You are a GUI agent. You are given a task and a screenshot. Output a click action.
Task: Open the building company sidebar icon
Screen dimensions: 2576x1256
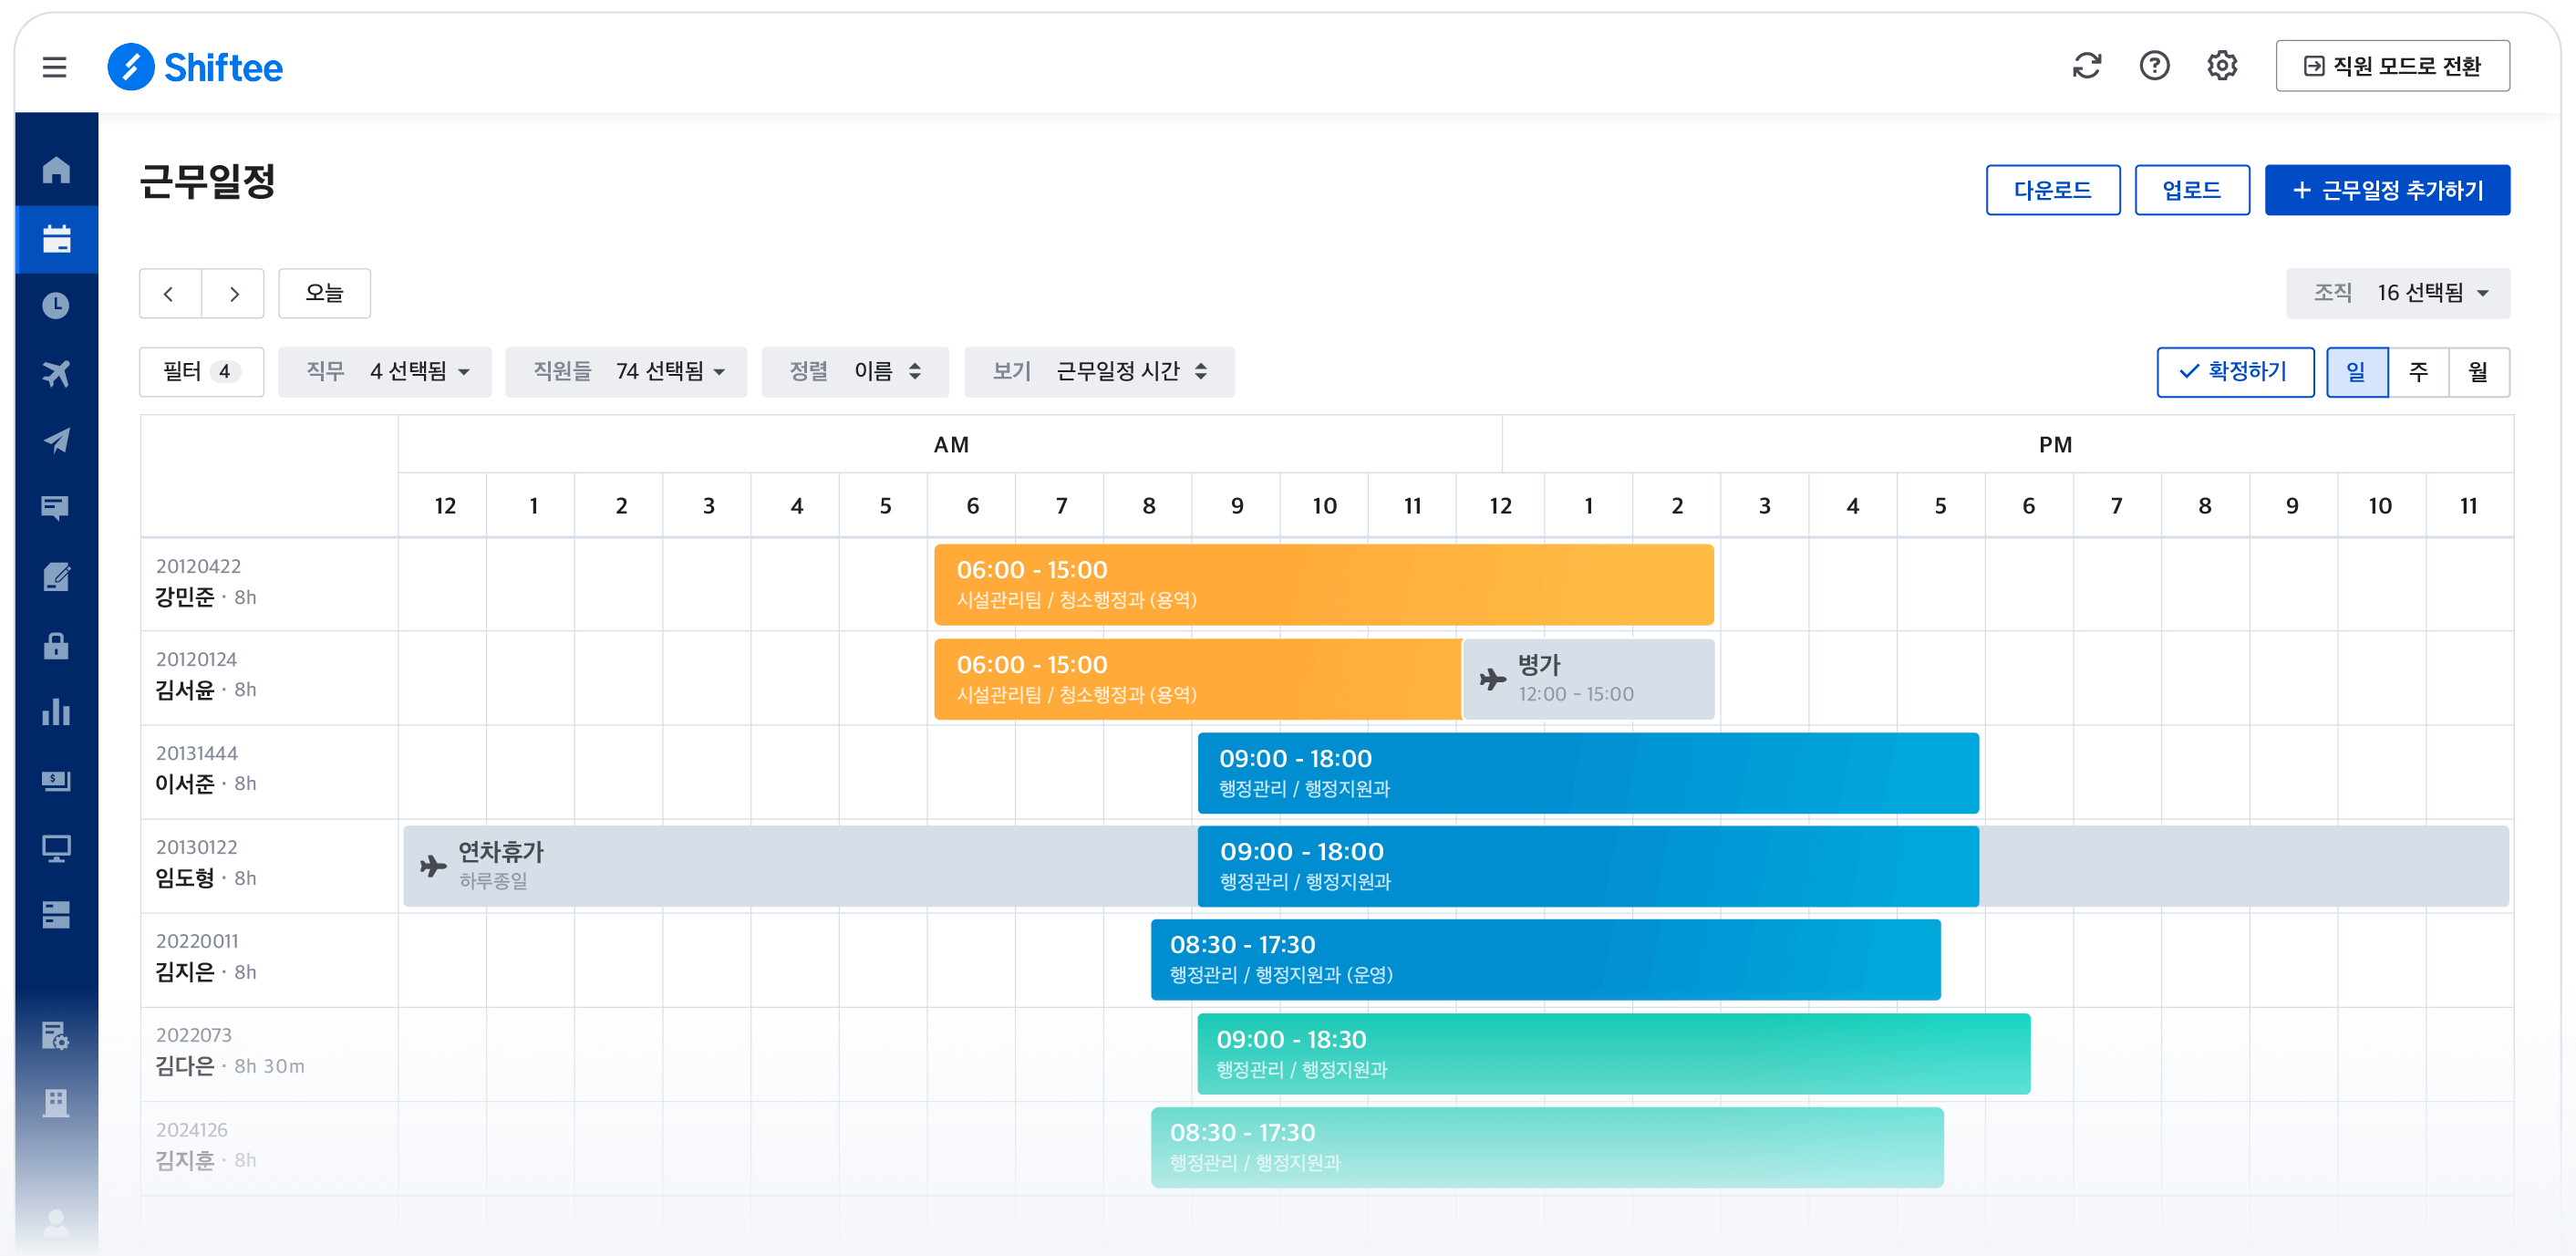(56, 1103)
